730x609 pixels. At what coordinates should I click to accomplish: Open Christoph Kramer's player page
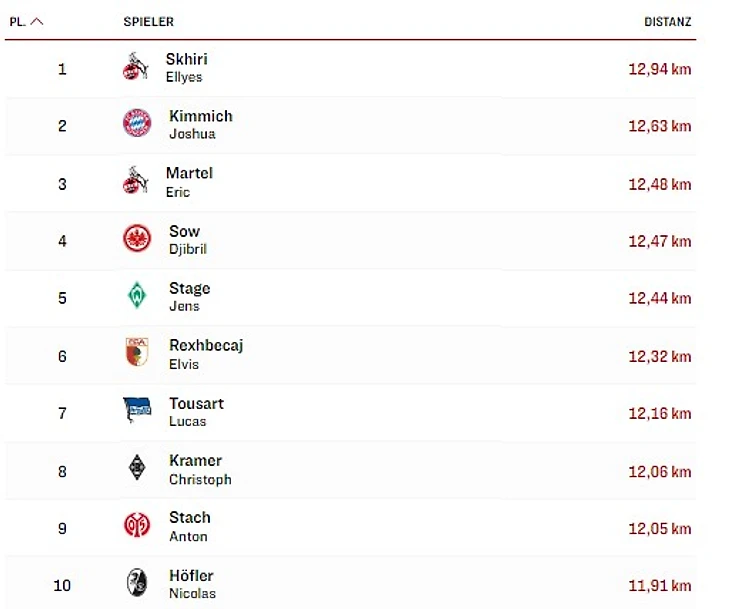coord(199,469)
